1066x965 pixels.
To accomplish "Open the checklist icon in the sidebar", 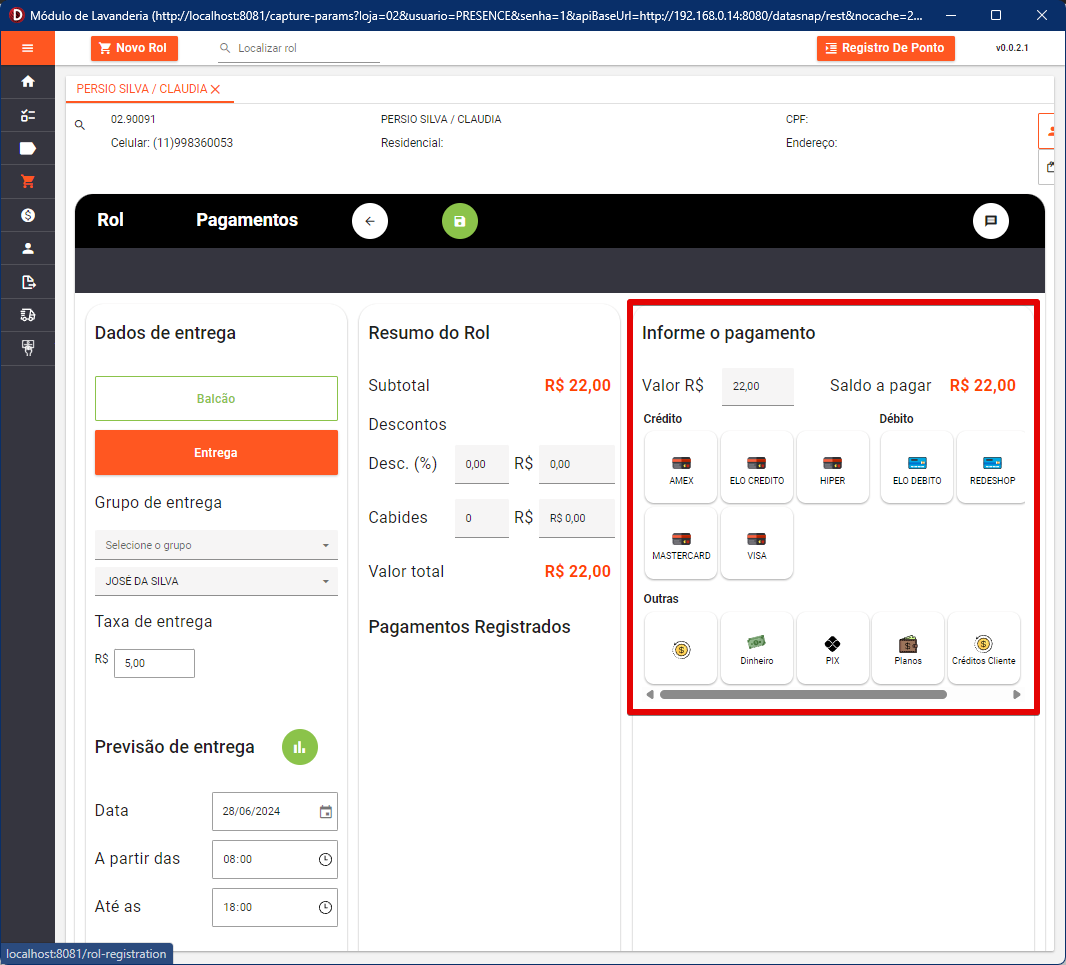I will tap(27, 116).
